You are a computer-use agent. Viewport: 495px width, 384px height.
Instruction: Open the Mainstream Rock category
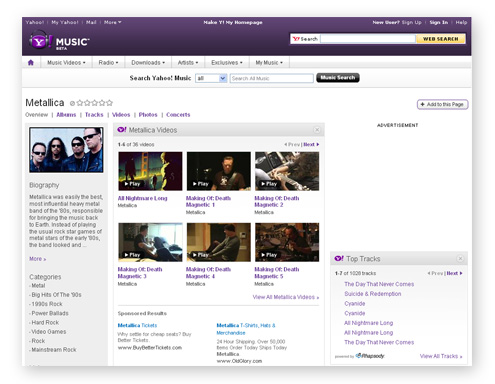[x=54, y=350]
